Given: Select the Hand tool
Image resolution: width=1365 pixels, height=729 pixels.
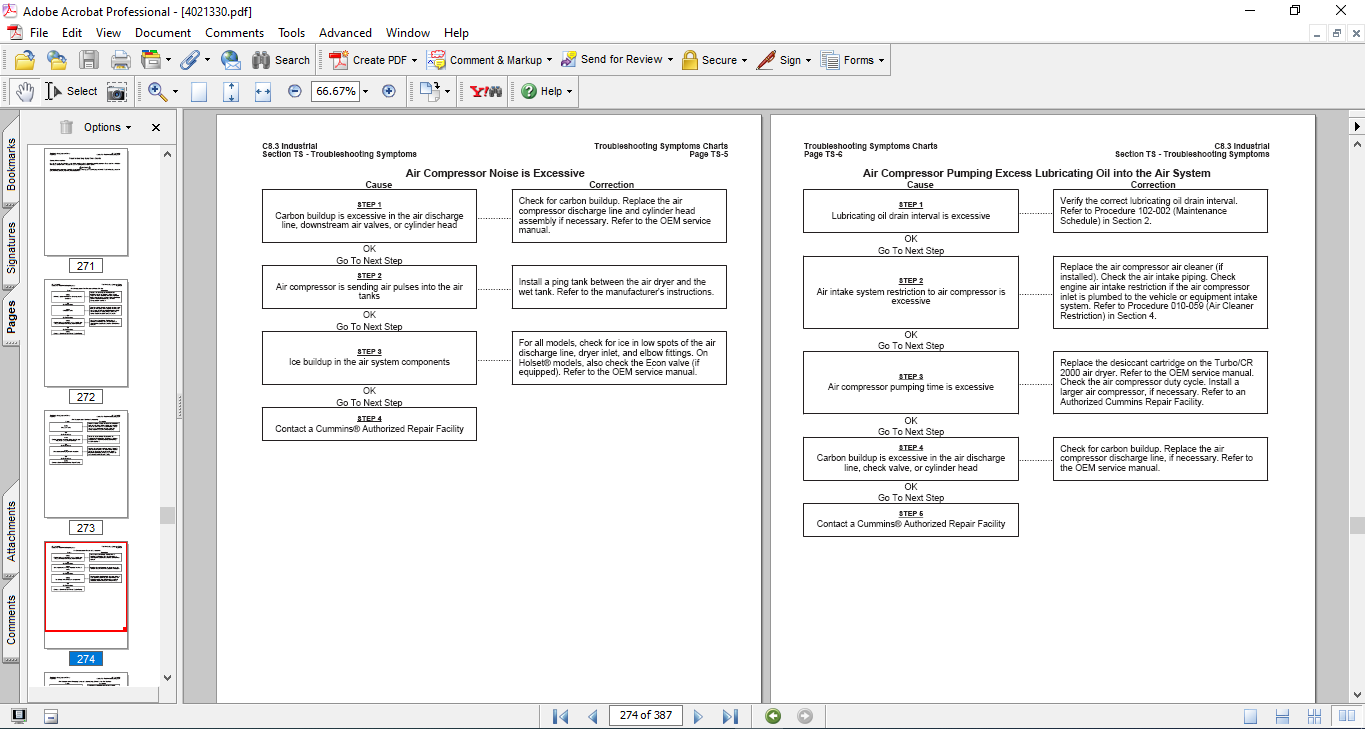Looking at the screenshot, I should point(24,91).
